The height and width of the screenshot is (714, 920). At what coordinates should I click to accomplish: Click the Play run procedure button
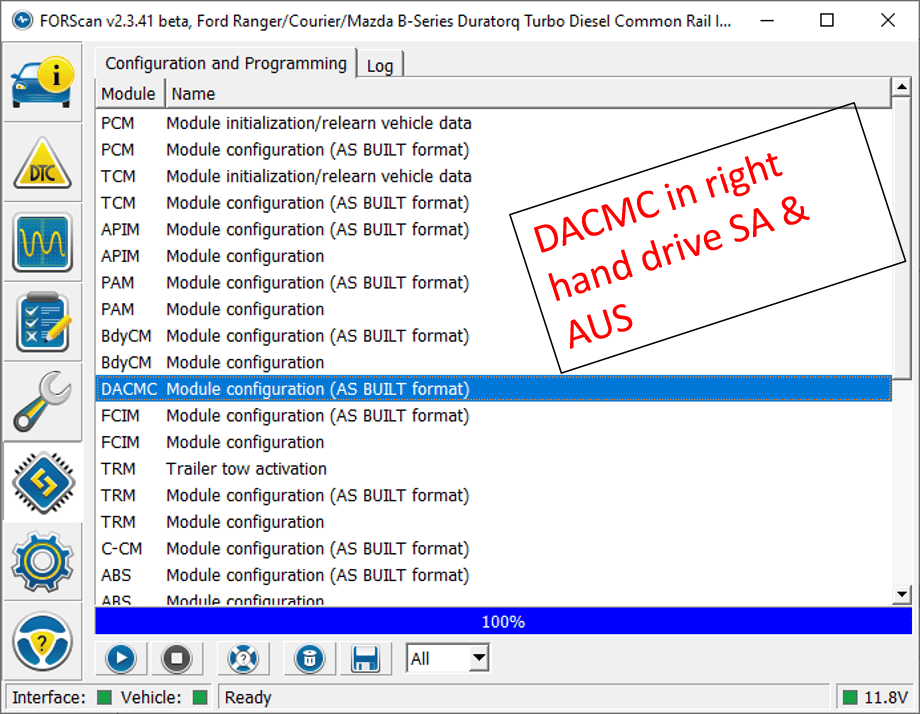tap(121, 658)
